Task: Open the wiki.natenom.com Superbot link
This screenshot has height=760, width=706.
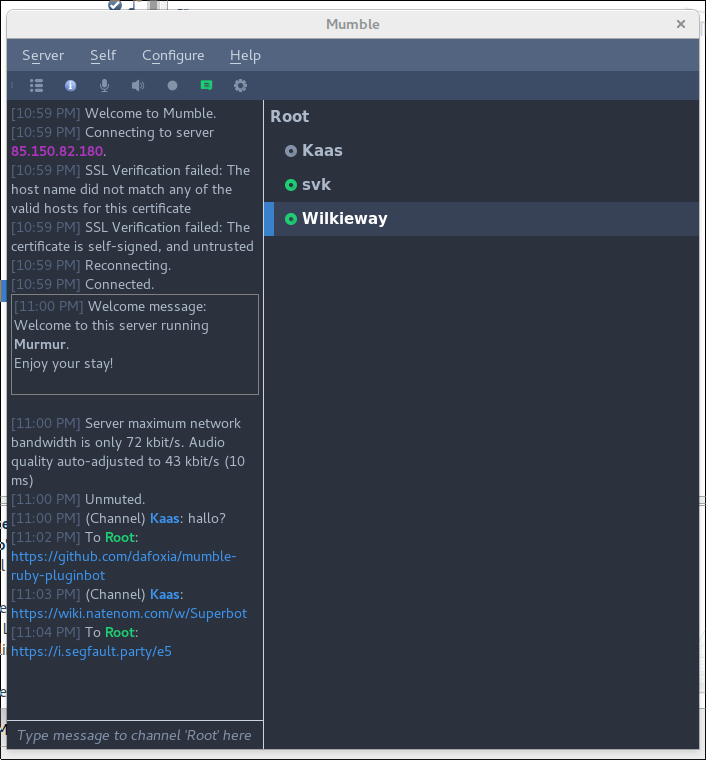Action: coord(128,613)
